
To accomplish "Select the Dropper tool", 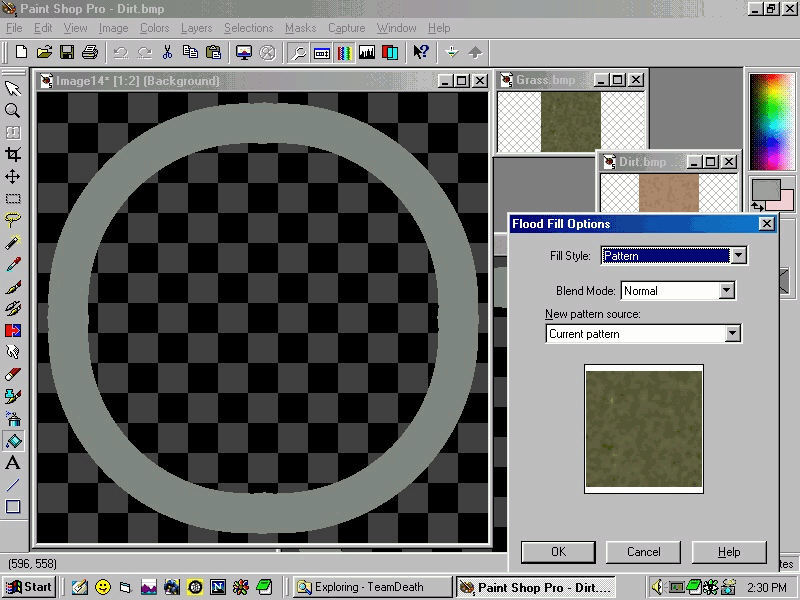I will [x=13, y=265].
